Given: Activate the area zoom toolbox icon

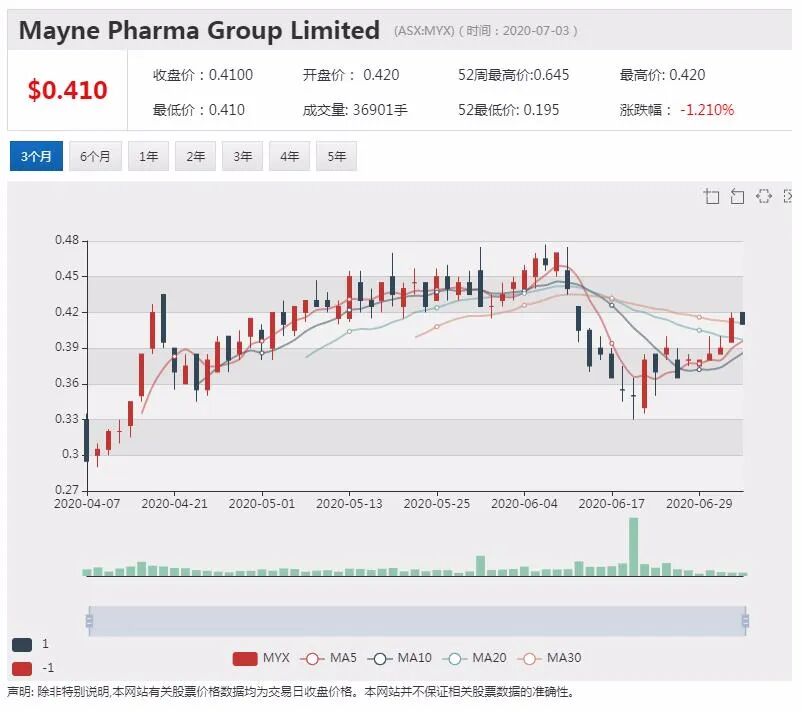Looking at the screenshot, I should (711, 196).
